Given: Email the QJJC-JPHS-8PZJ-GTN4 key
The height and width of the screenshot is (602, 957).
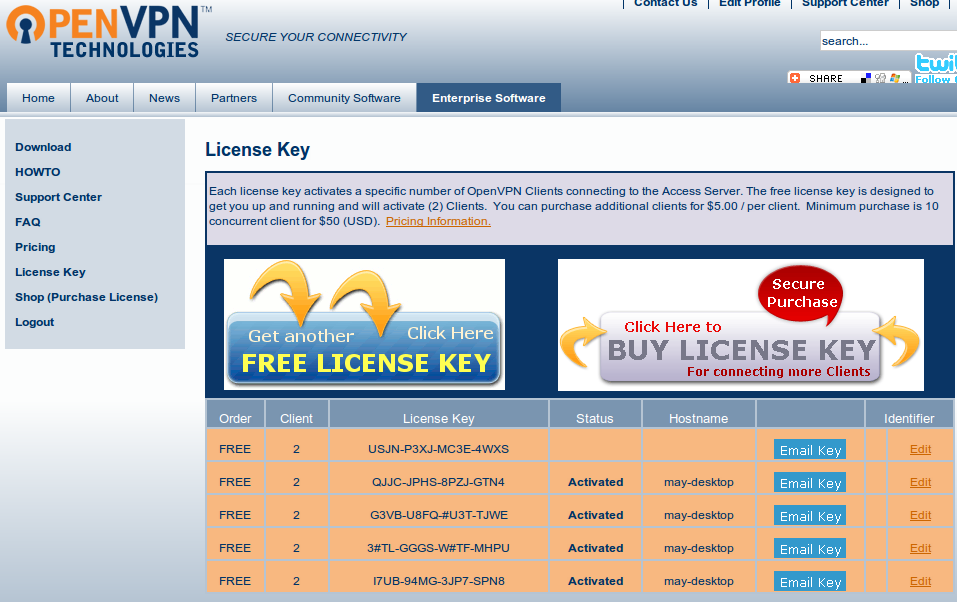Looking at the screenshot, I should (x=810, y=483).
